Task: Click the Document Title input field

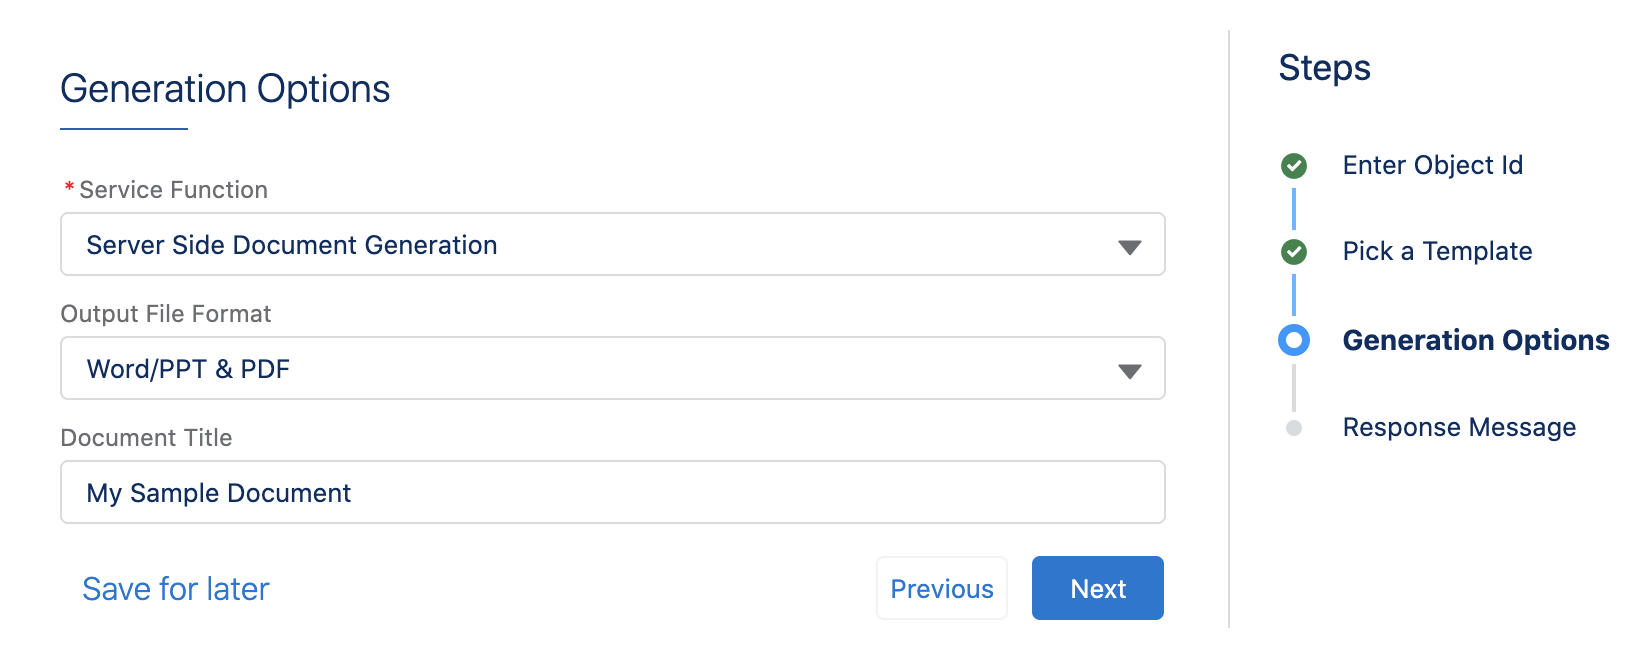Action: [x=612, y=491]
